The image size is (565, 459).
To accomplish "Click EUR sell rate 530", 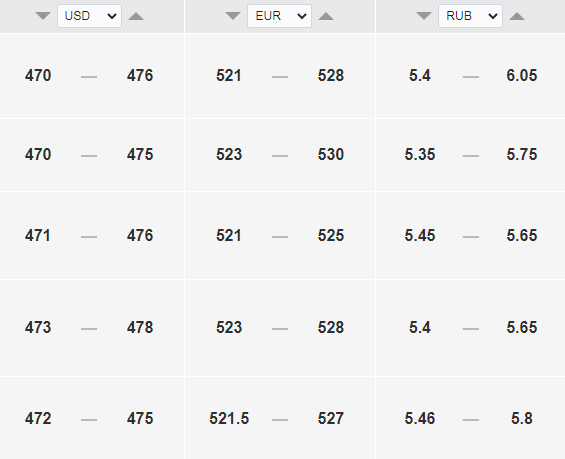I will (x=331, y=155).
